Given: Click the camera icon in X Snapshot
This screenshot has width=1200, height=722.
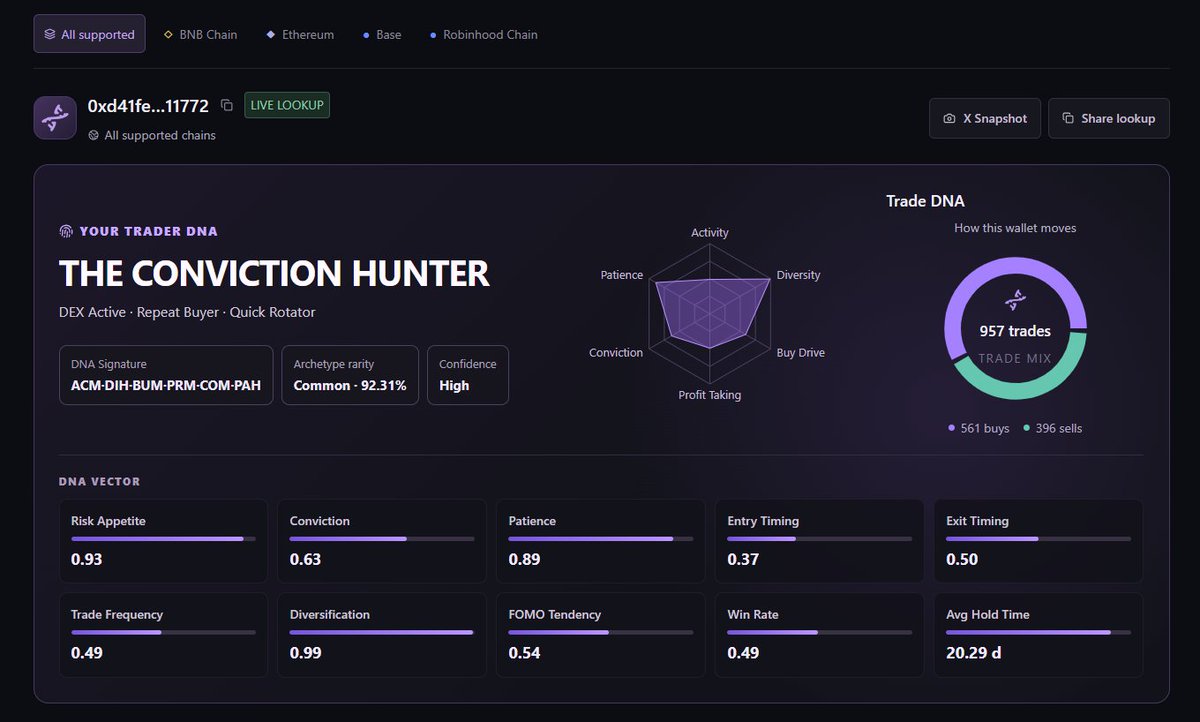Looking at the screenshot, I should pyautogui.click(x=949, y=118).
